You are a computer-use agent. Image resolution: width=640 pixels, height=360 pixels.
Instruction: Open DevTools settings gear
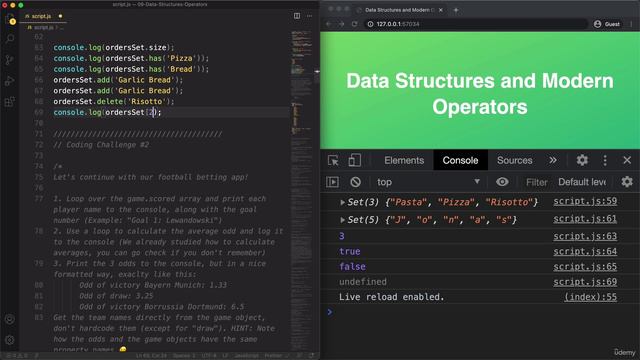click(582, 160)
